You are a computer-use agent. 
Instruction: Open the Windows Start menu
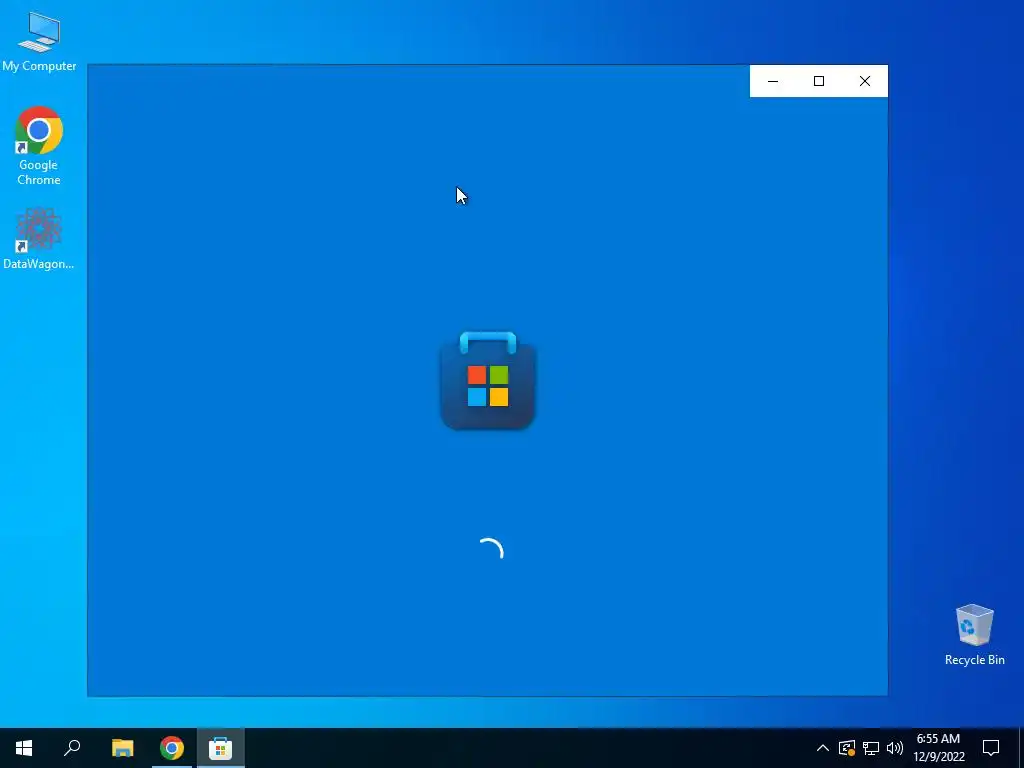click(x=24, y=748)
